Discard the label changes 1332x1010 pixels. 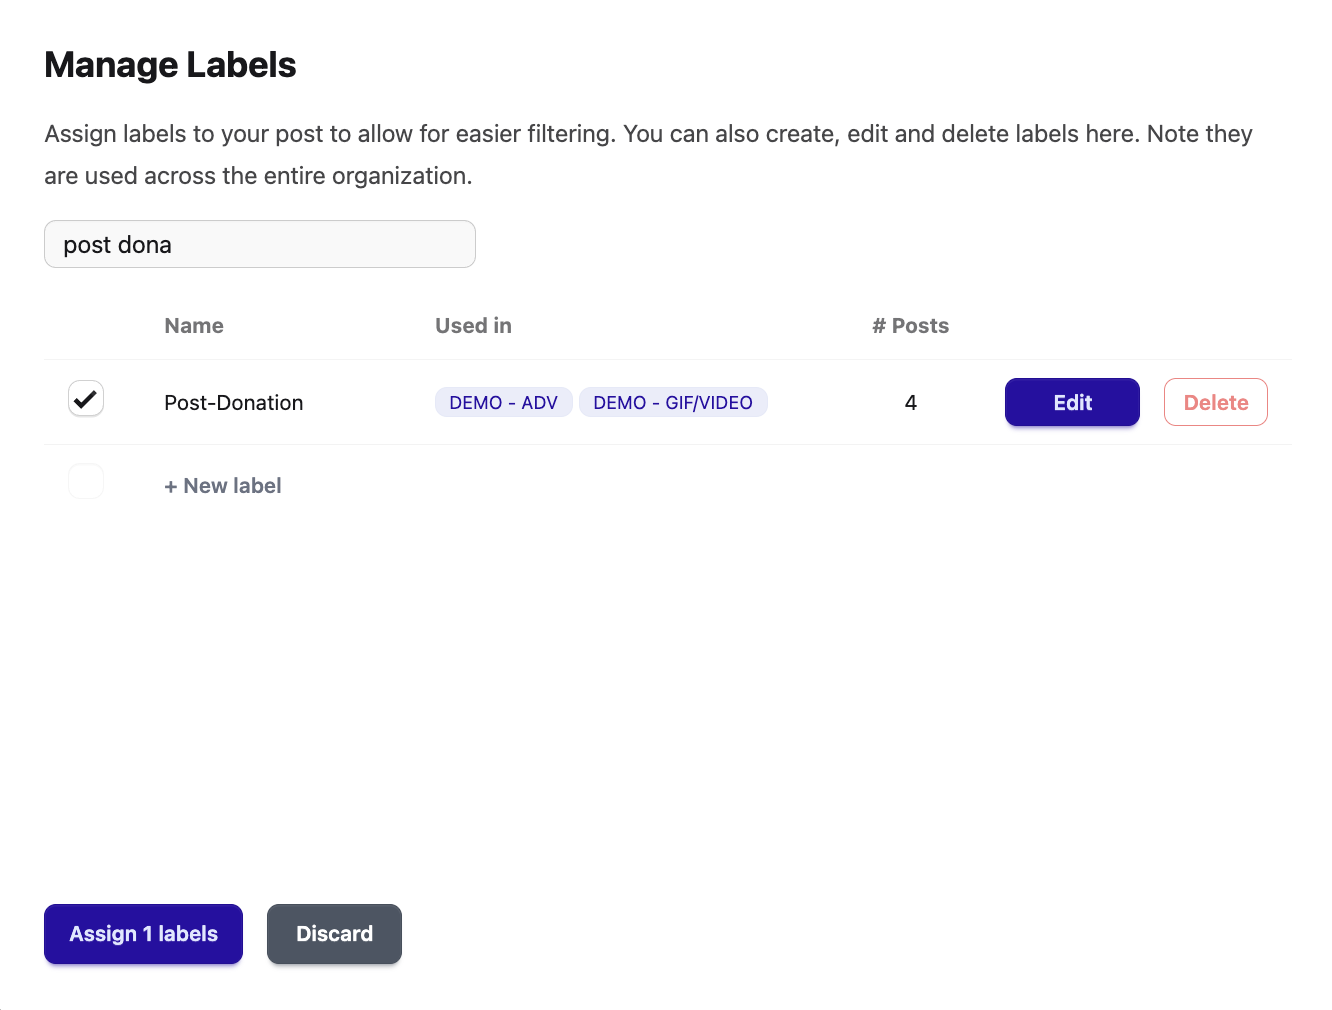[334, 934]
